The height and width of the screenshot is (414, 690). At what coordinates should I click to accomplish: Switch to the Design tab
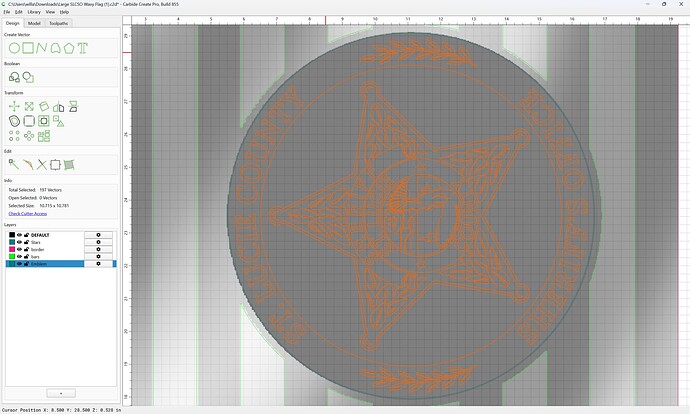pos(12,23)
